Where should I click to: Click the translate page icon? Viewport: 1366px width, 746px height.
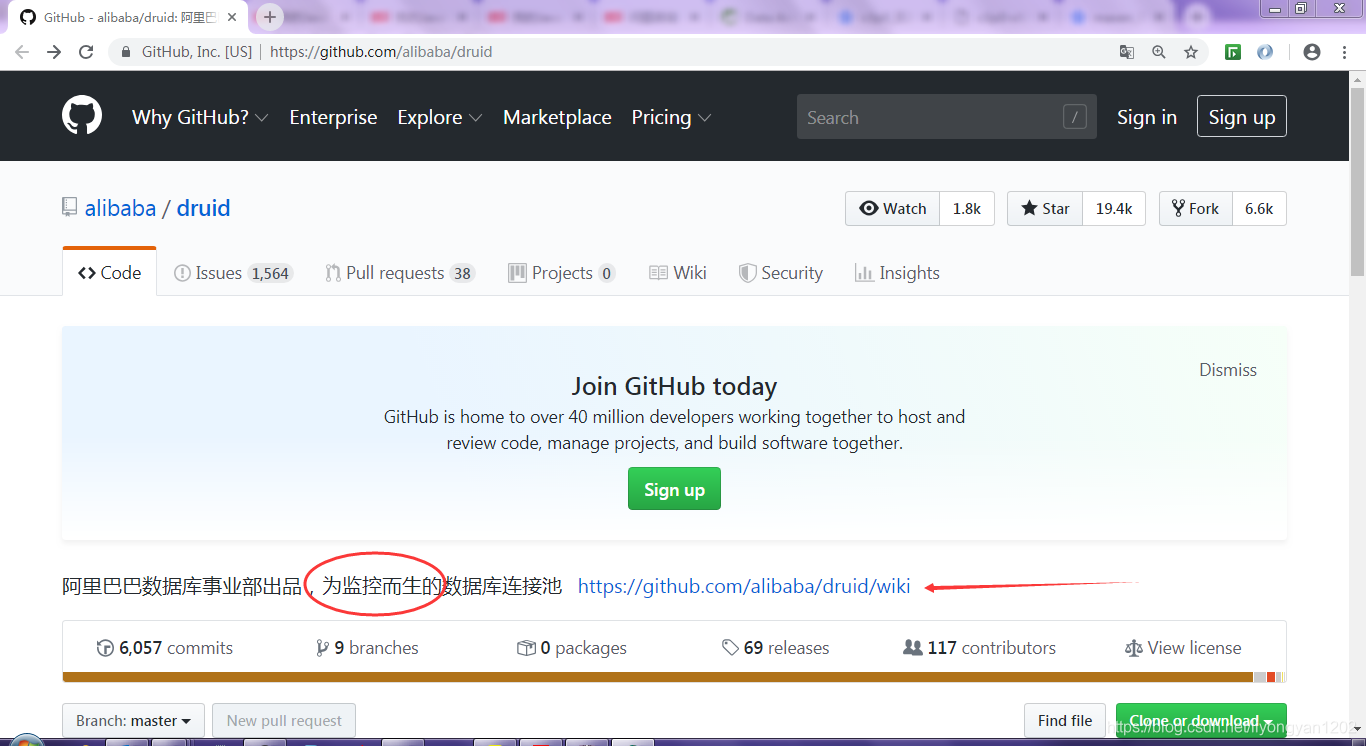coord(1127,52)
